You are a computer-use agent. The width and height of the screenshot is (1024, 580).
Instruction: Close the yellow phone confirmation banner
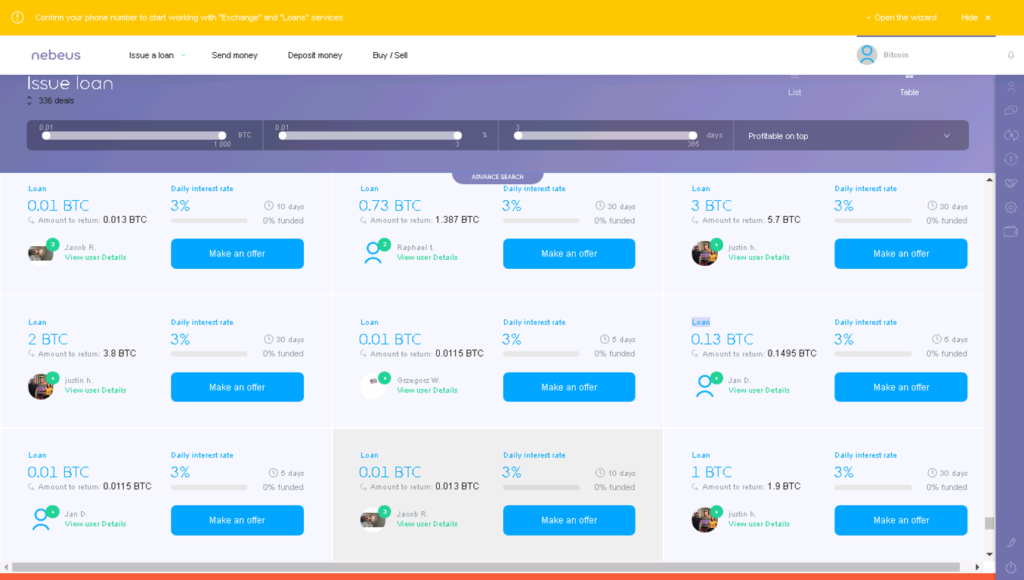coord(988,18)
